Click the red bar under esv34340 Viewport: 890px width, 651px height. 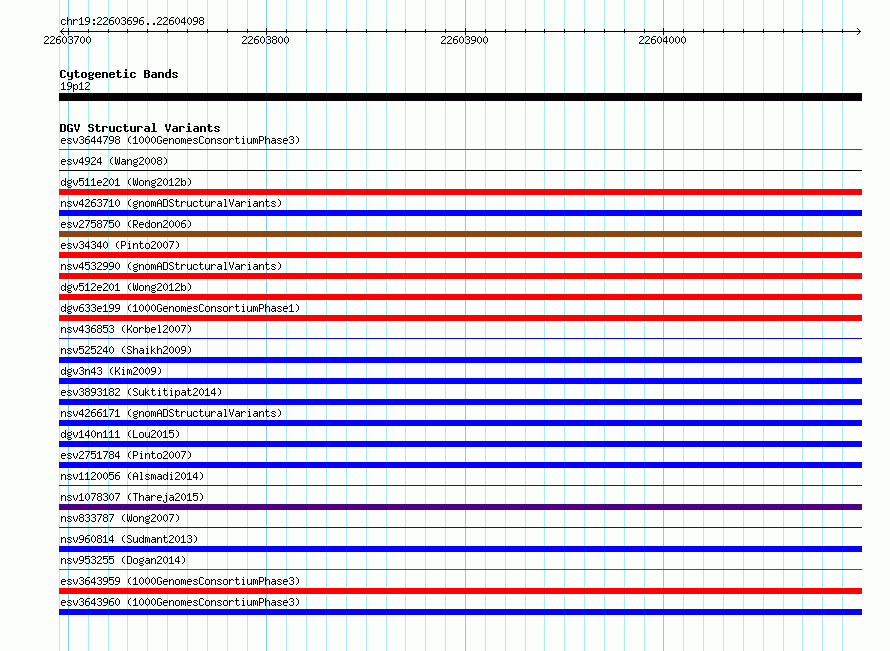tap(460, 255)
